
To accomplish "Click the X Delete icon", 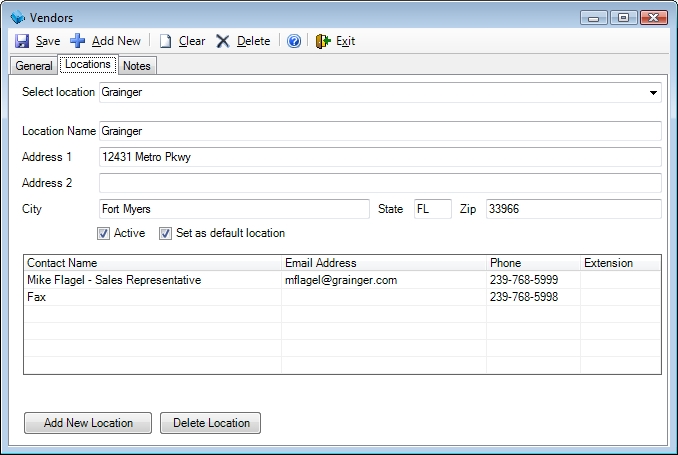I will tap(223, 41).
